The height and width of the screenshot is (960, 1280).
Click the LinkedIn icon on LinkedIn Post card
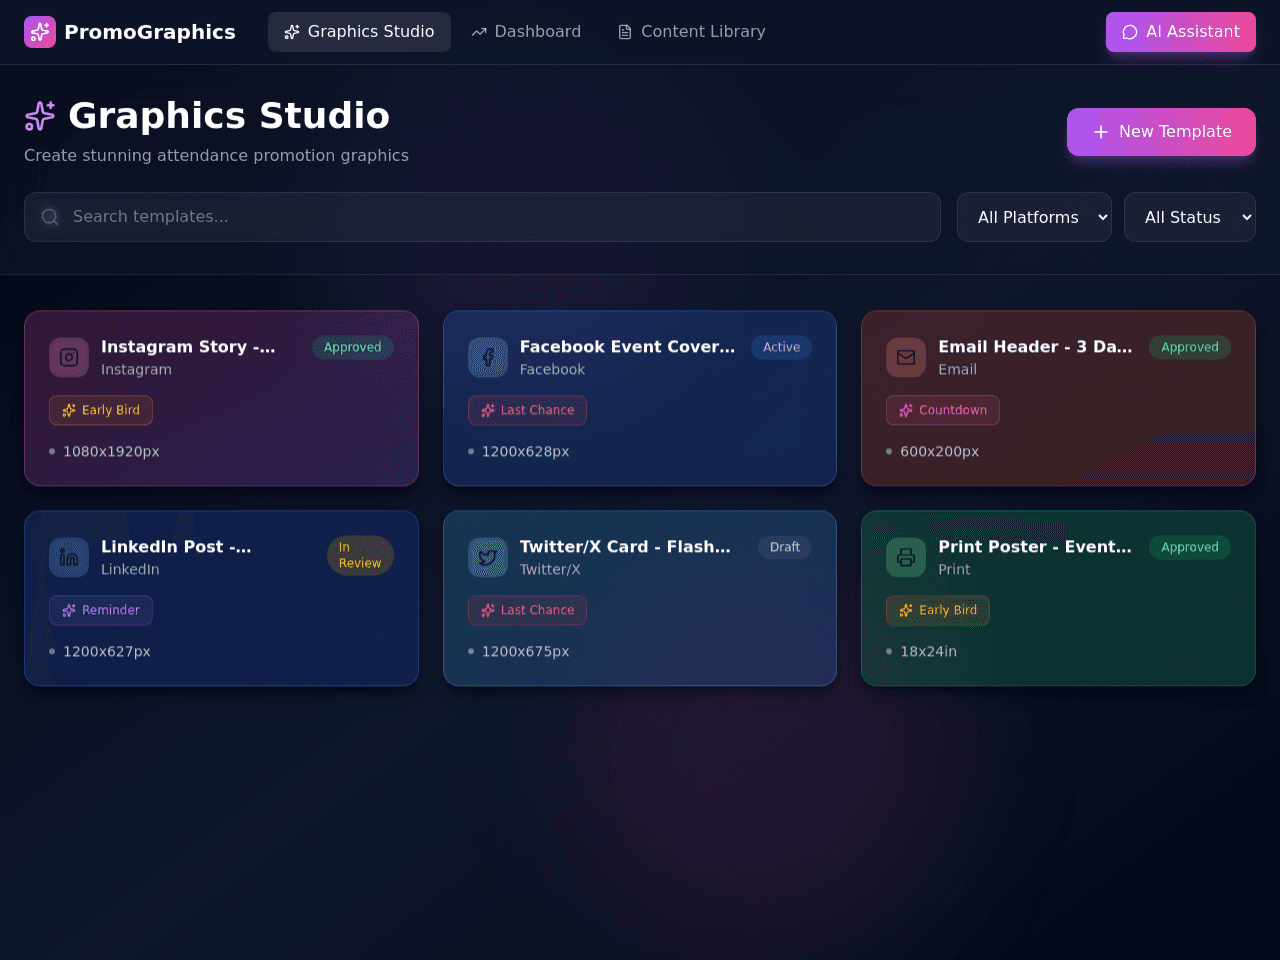point(69,557)
